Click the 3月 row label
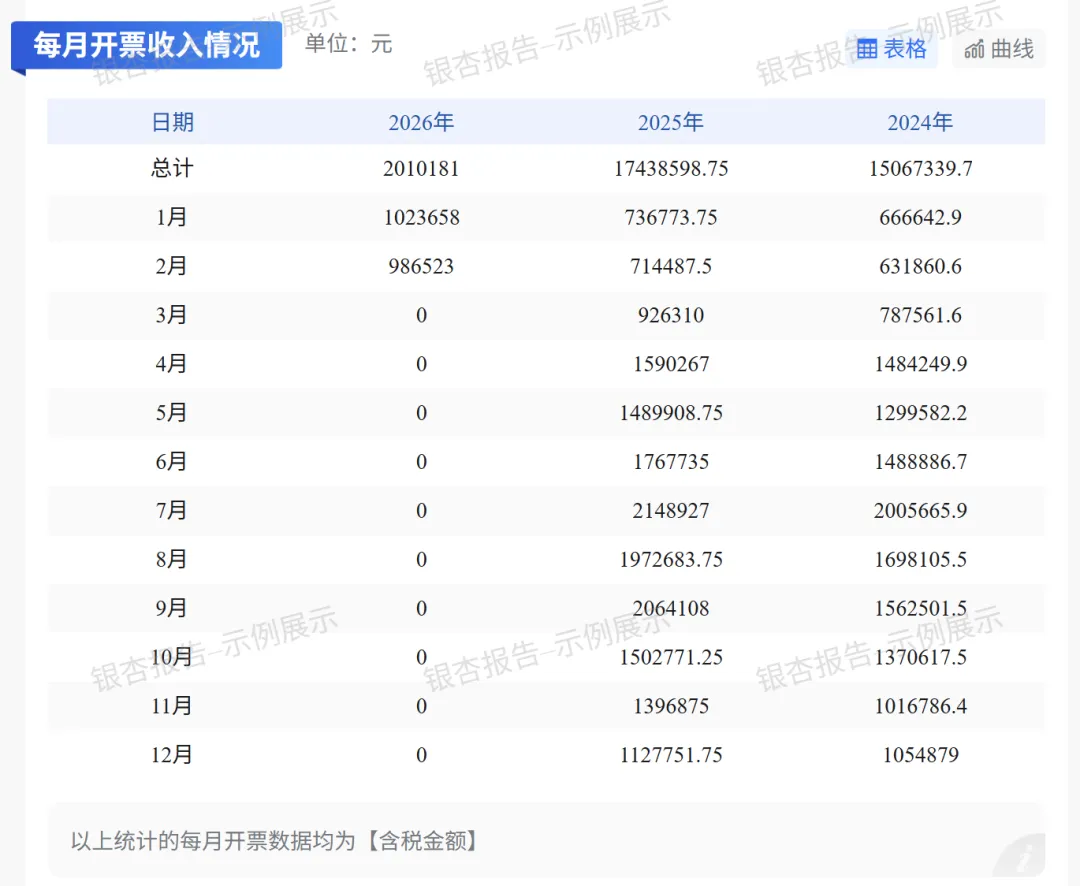This screenshot has width=1080, height=886. [172, 315]
